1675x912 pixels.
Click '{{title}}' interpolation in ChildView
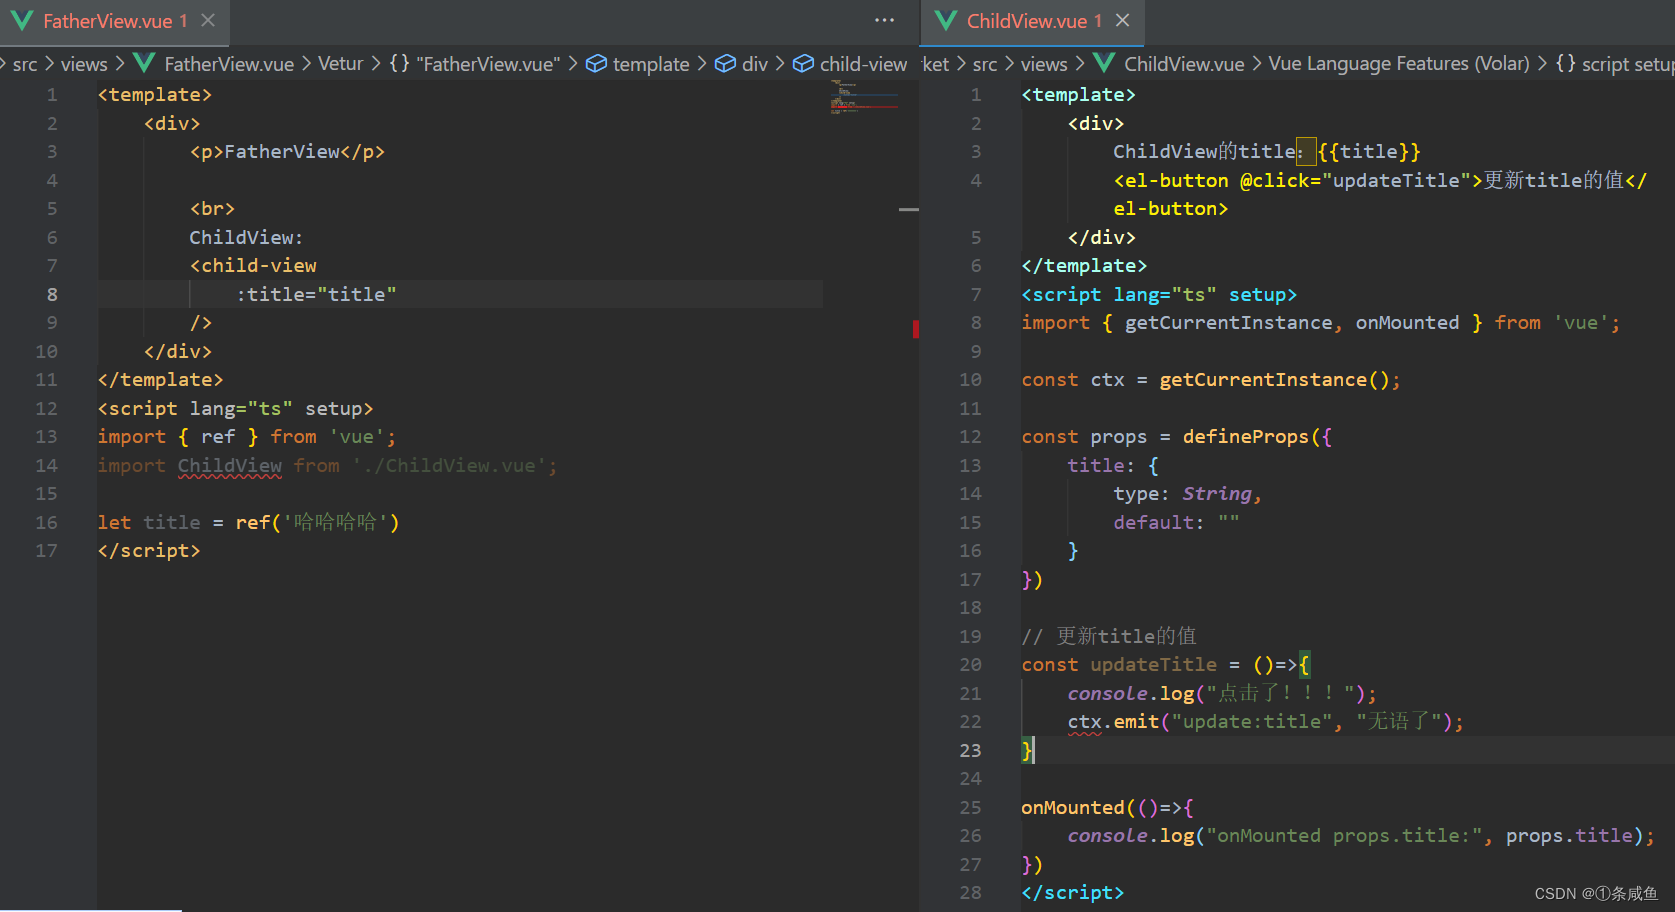pos(1369,151)
